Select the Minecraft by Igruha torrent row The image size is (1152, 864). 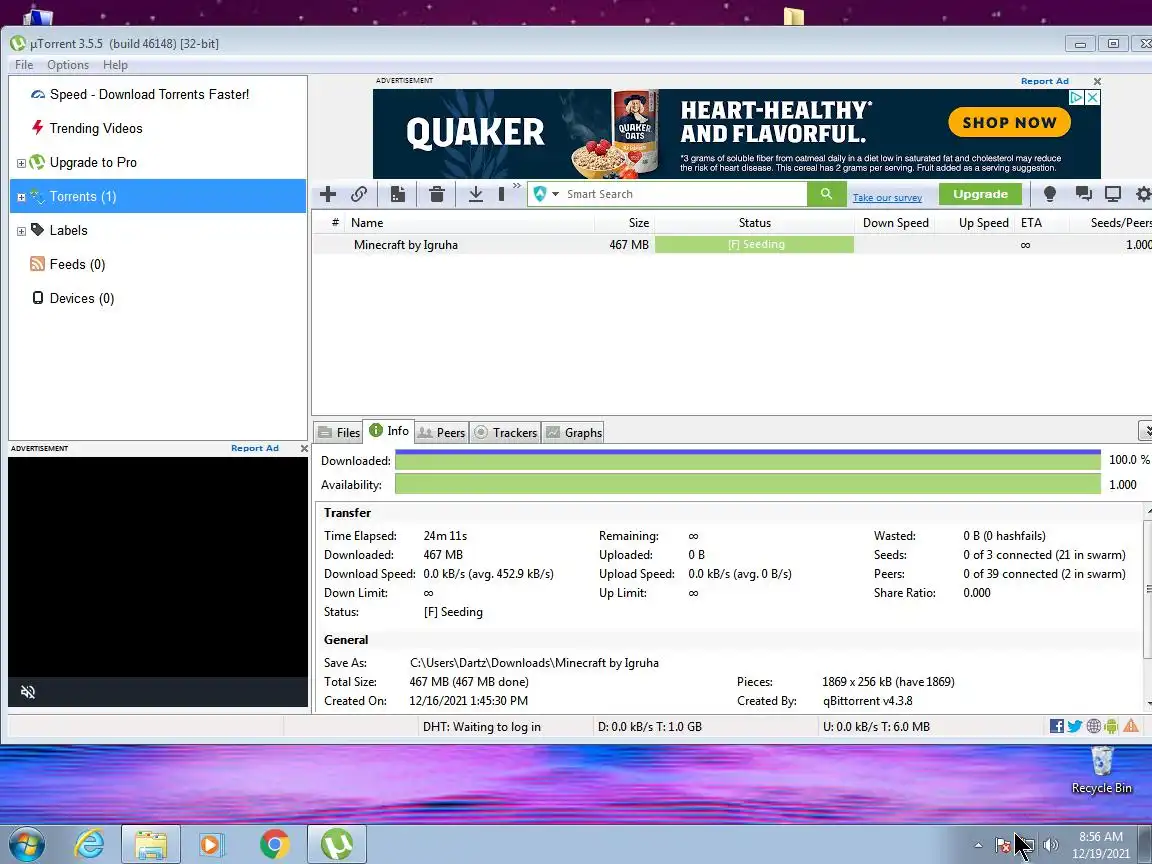pyautogui.click(x=732, y=245)
